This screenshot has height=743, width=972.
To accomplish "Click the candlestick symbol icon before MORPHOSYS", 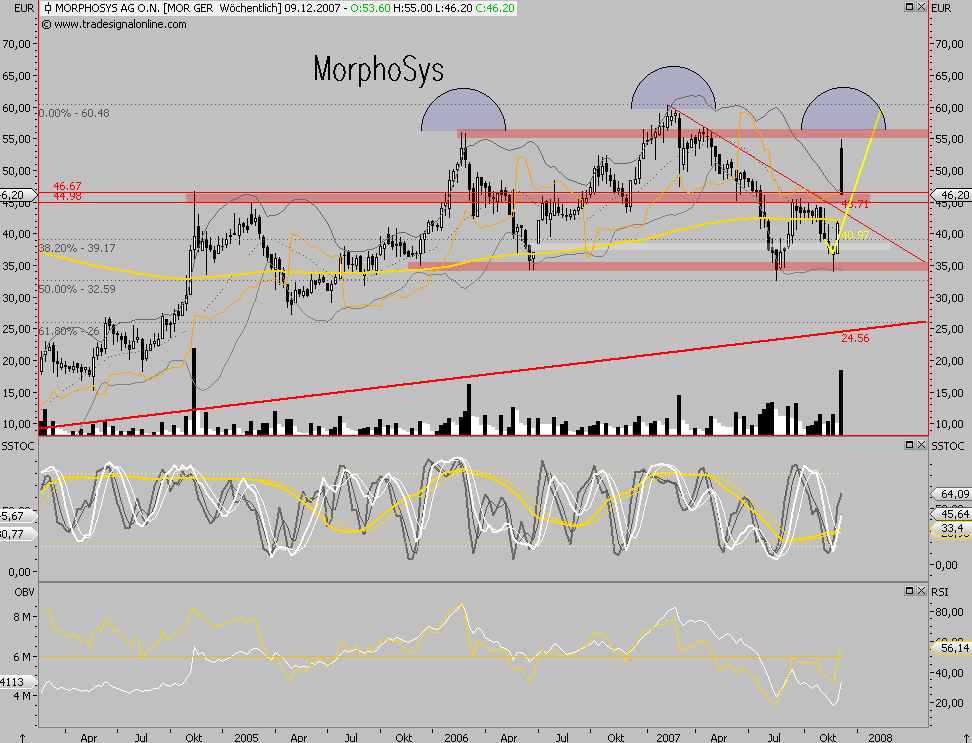I will click(x=47, y=9).
